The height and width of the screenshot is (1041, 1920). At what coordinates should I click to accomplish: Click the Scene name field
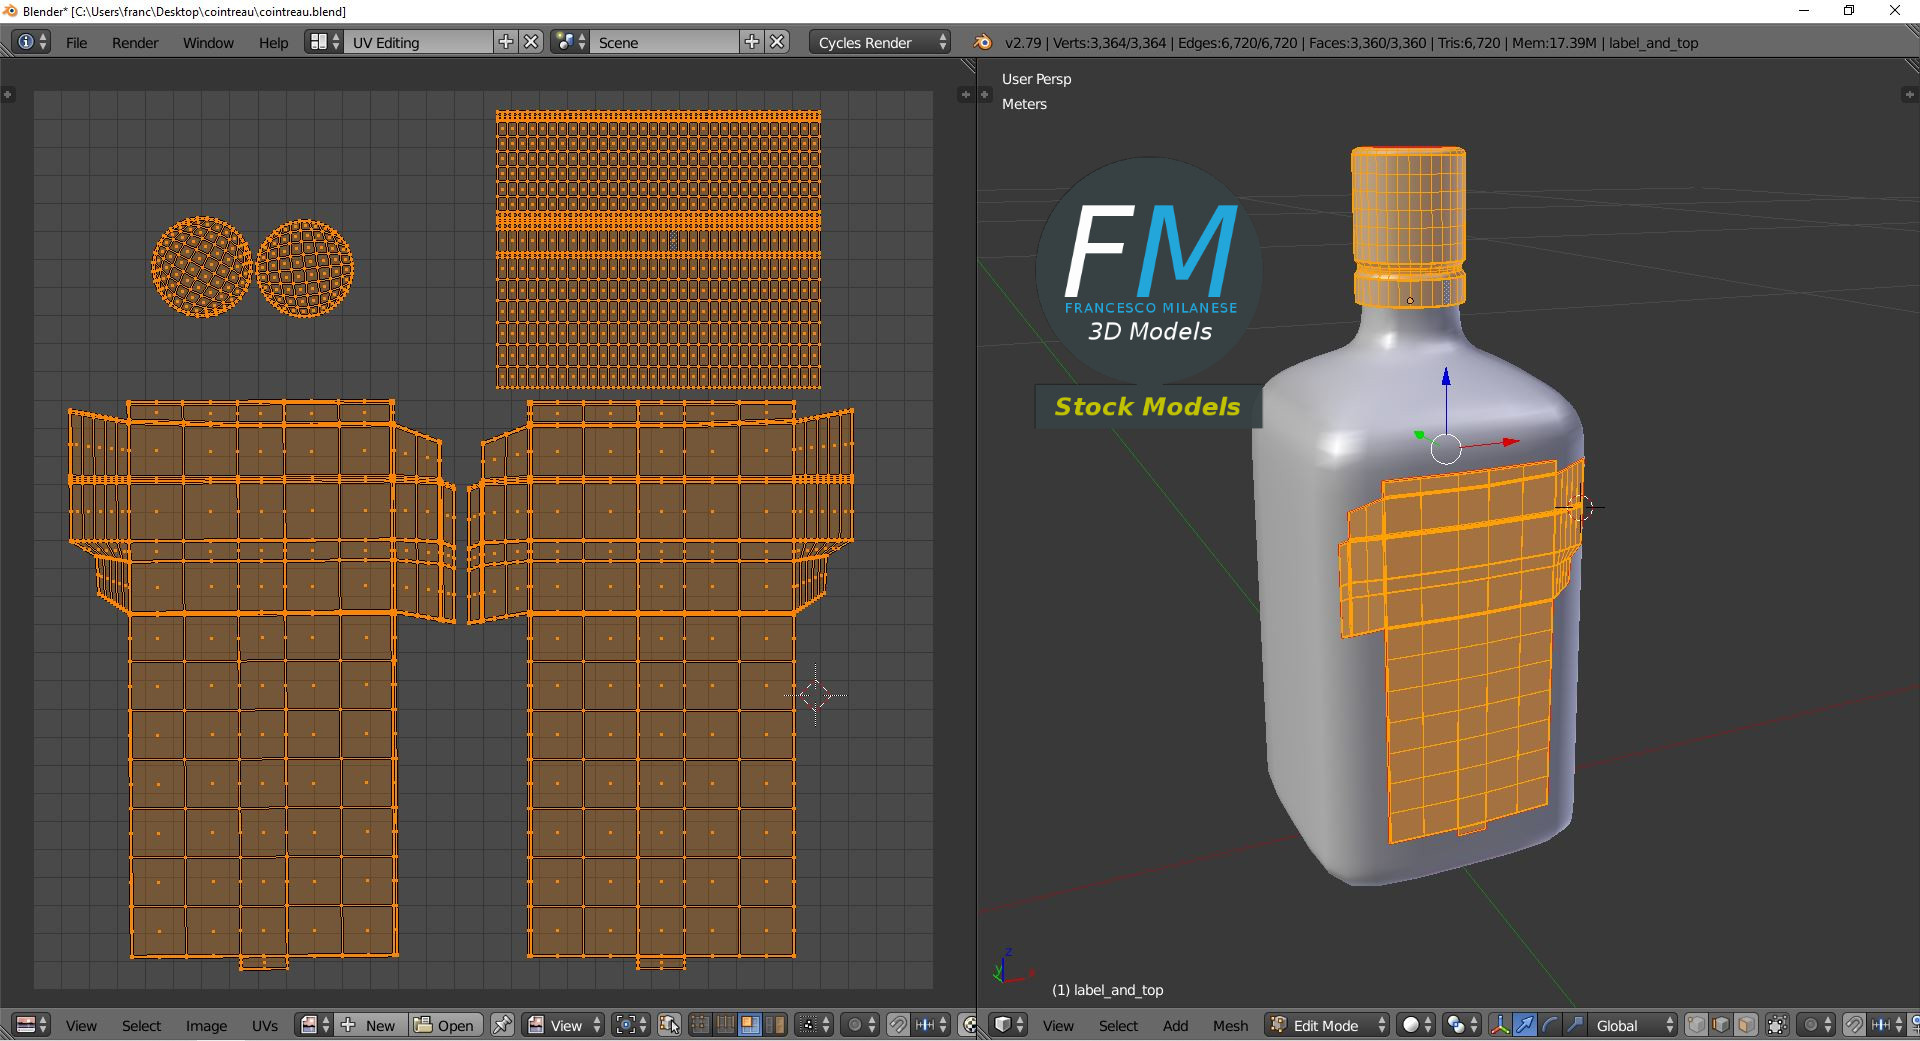(x=665, y=42)
